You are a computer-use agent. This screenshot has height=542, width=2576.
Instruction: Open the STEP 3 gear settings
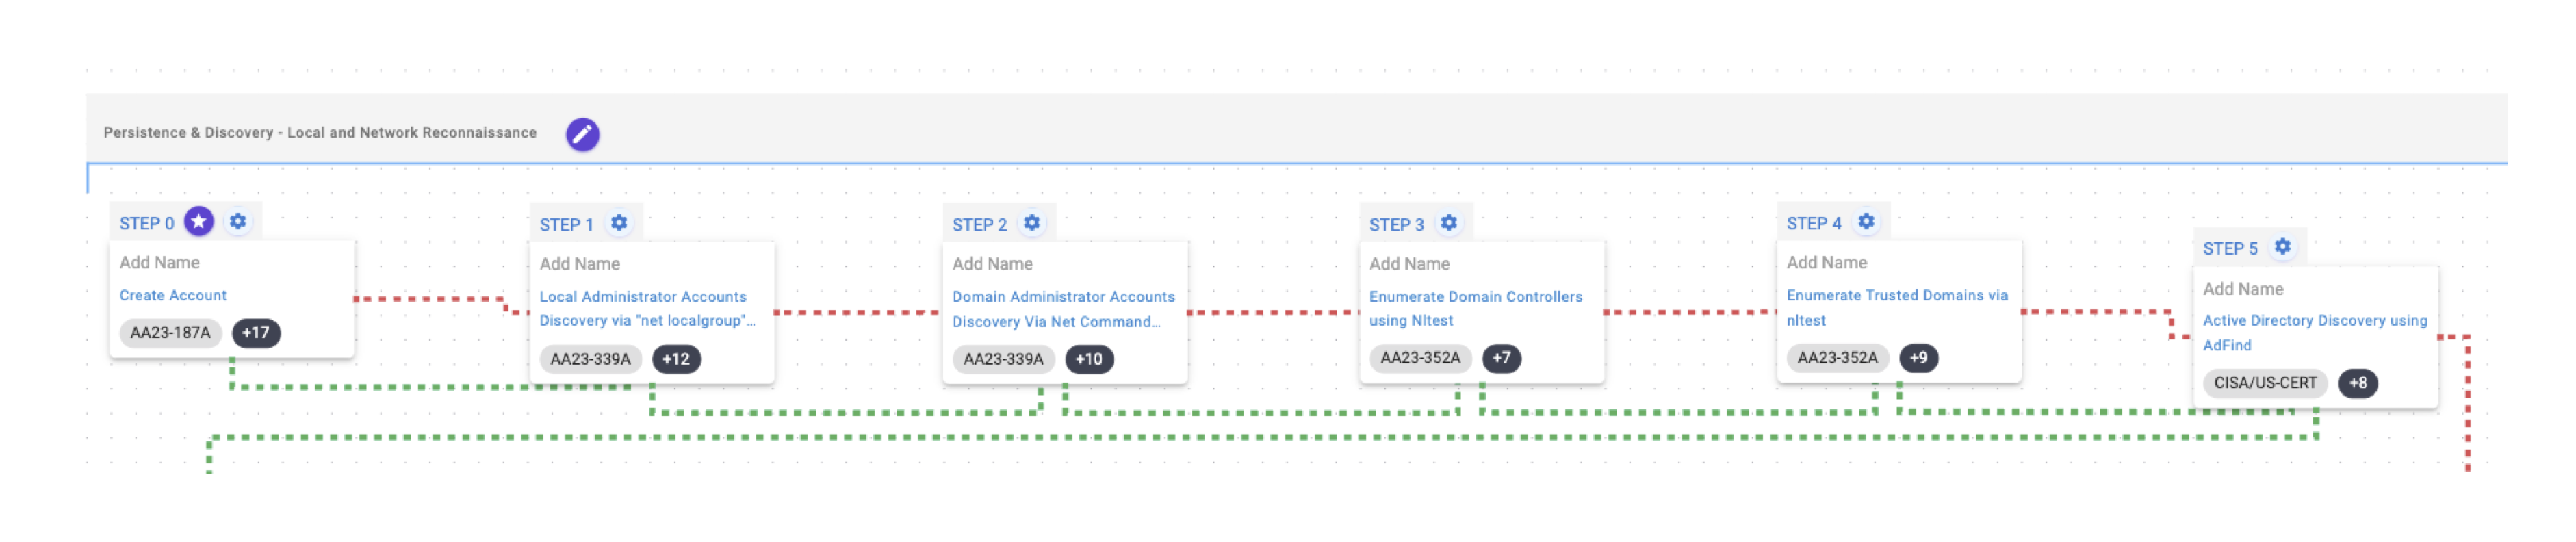pyautogui.click(x=1449, y=223)
